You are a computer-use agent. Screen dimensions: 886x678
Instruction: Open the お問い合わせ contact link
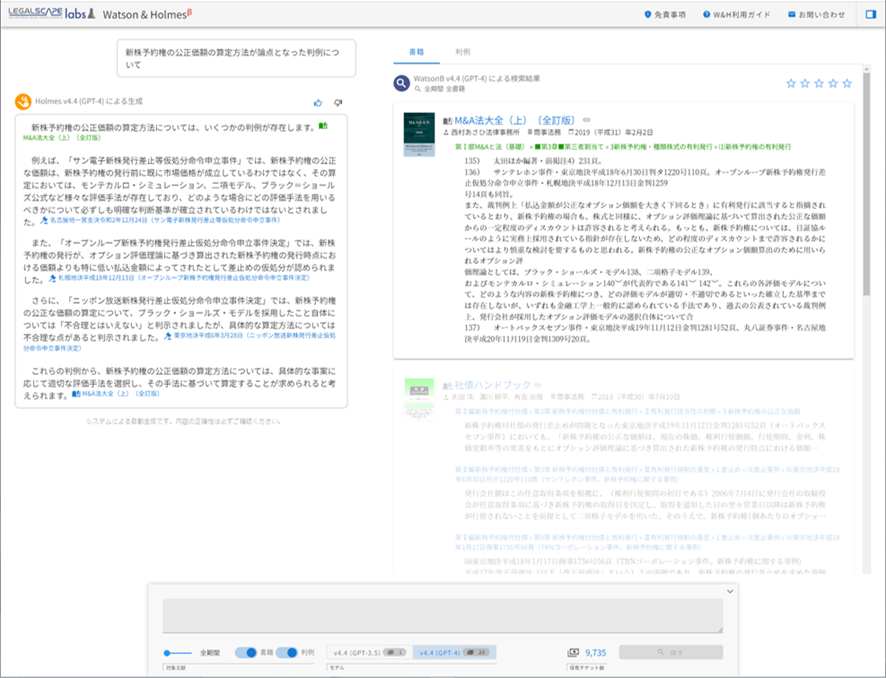click(x=816, y=15)
